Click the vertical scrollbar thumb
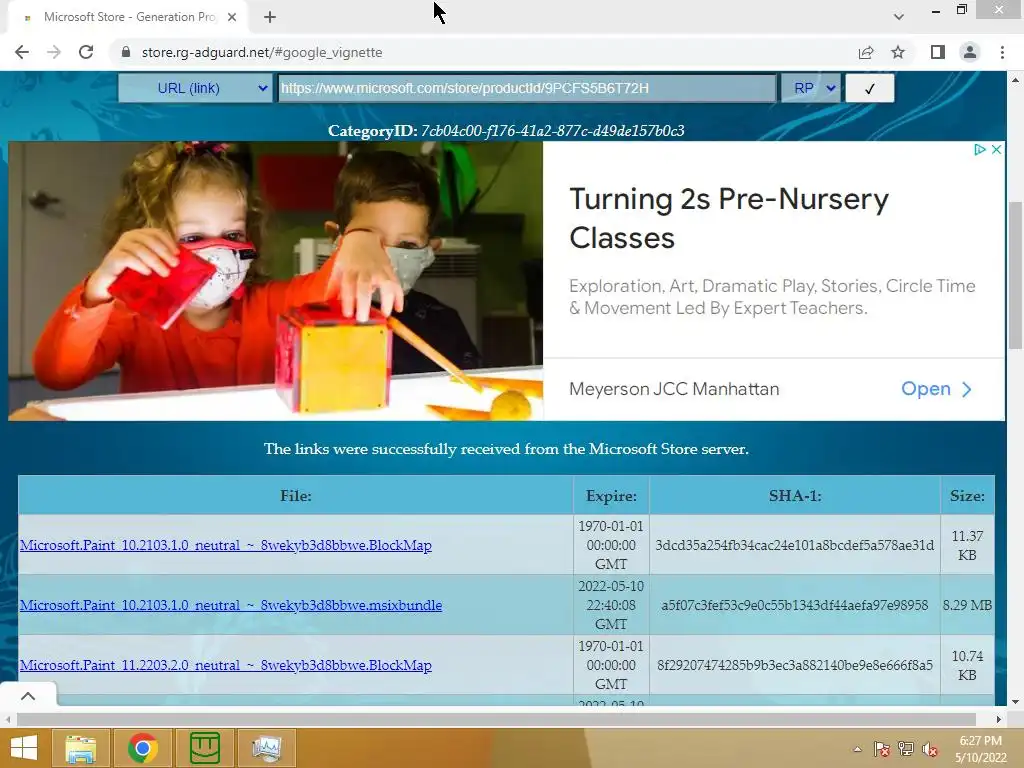The width and height of the screenshot is (1024, 768). pos(1015,276)
